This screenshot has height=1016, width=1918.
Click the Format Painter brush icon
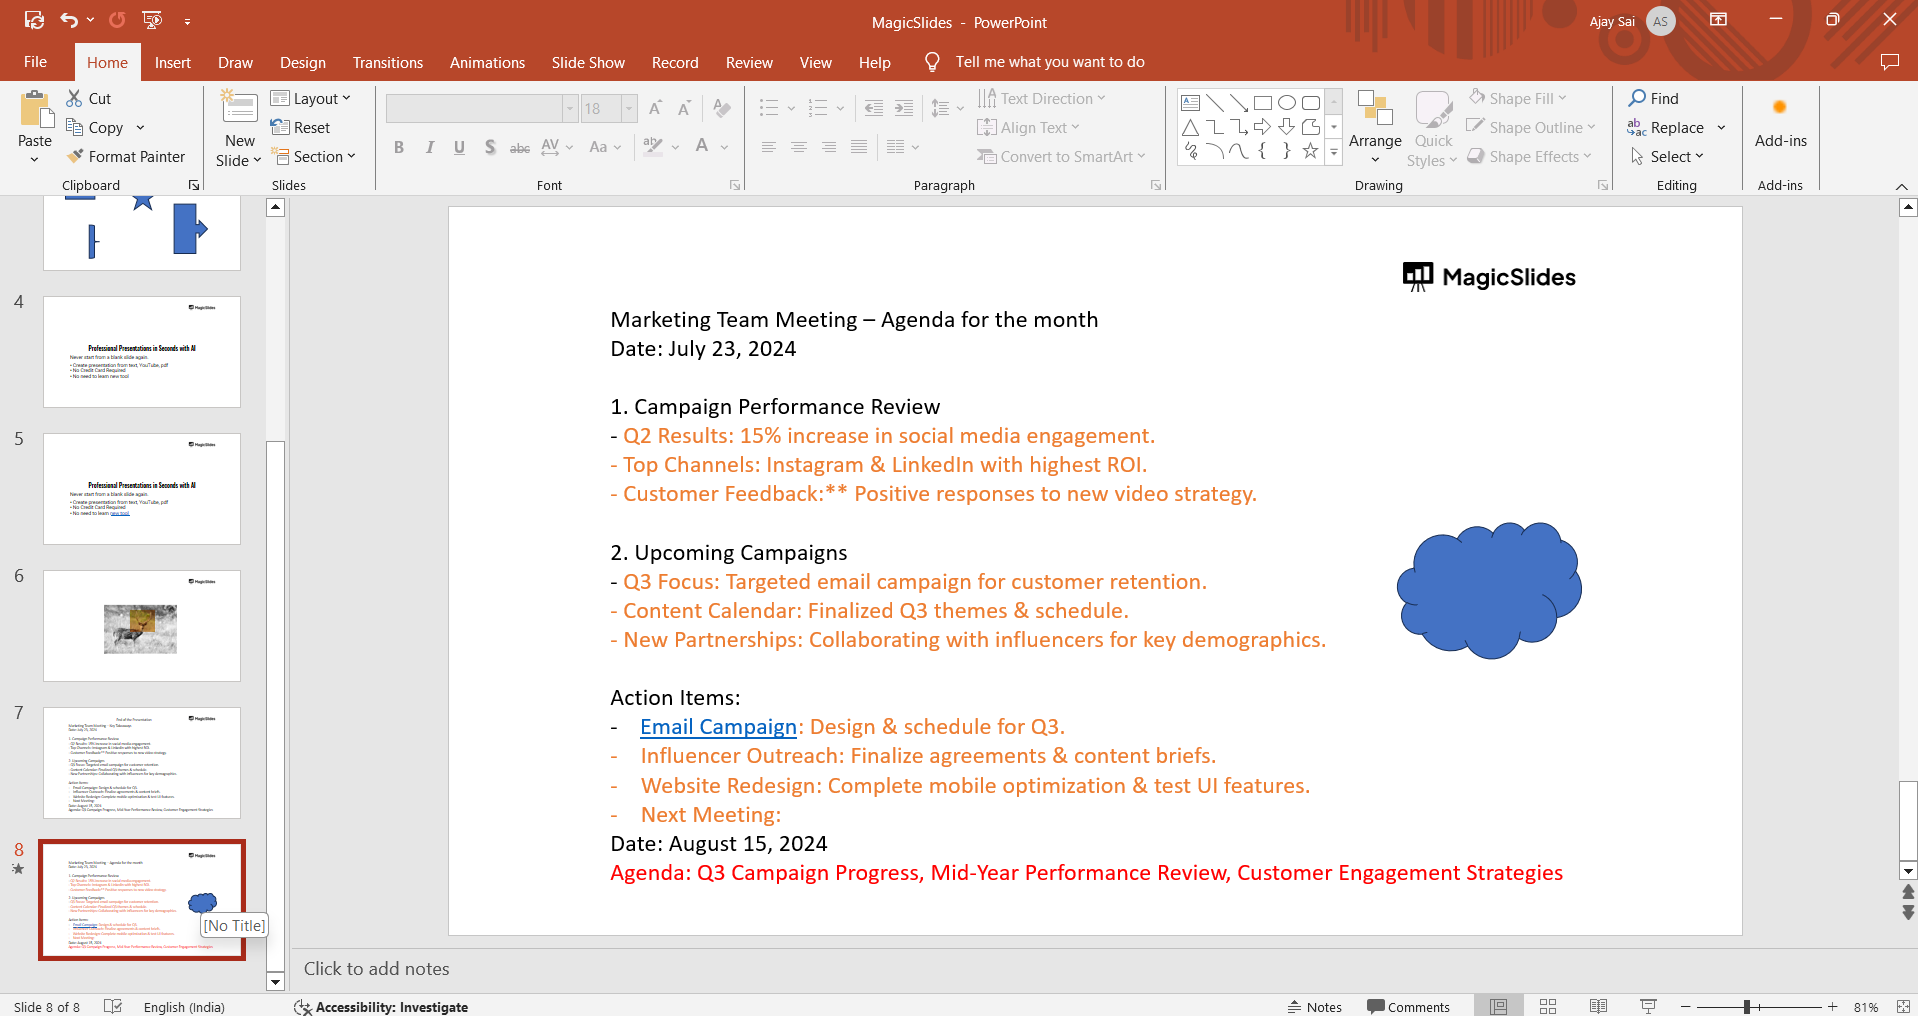pos(75,157)
